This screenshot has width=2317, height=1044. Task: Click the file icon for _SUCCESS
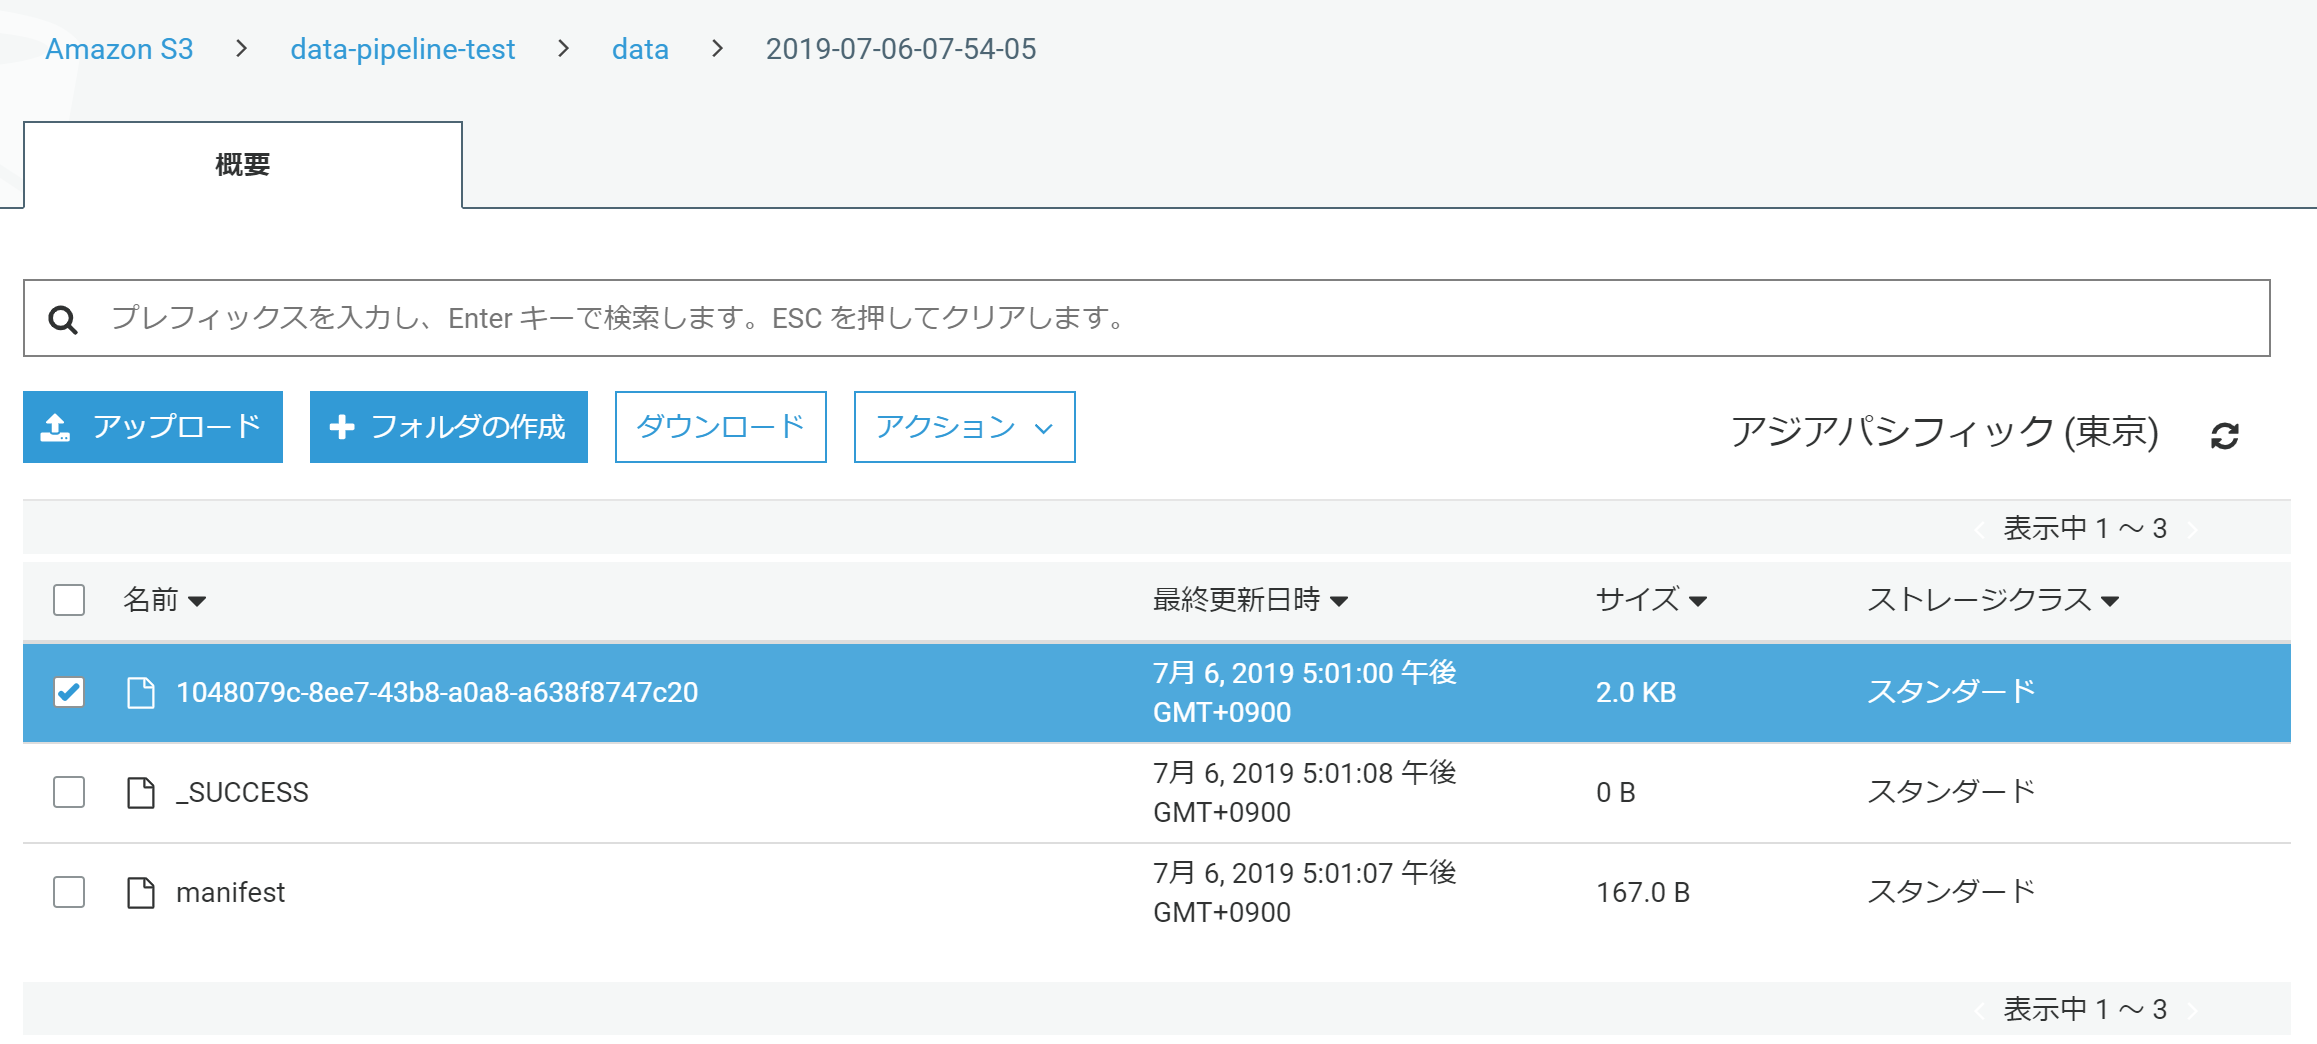click(141, 792)
